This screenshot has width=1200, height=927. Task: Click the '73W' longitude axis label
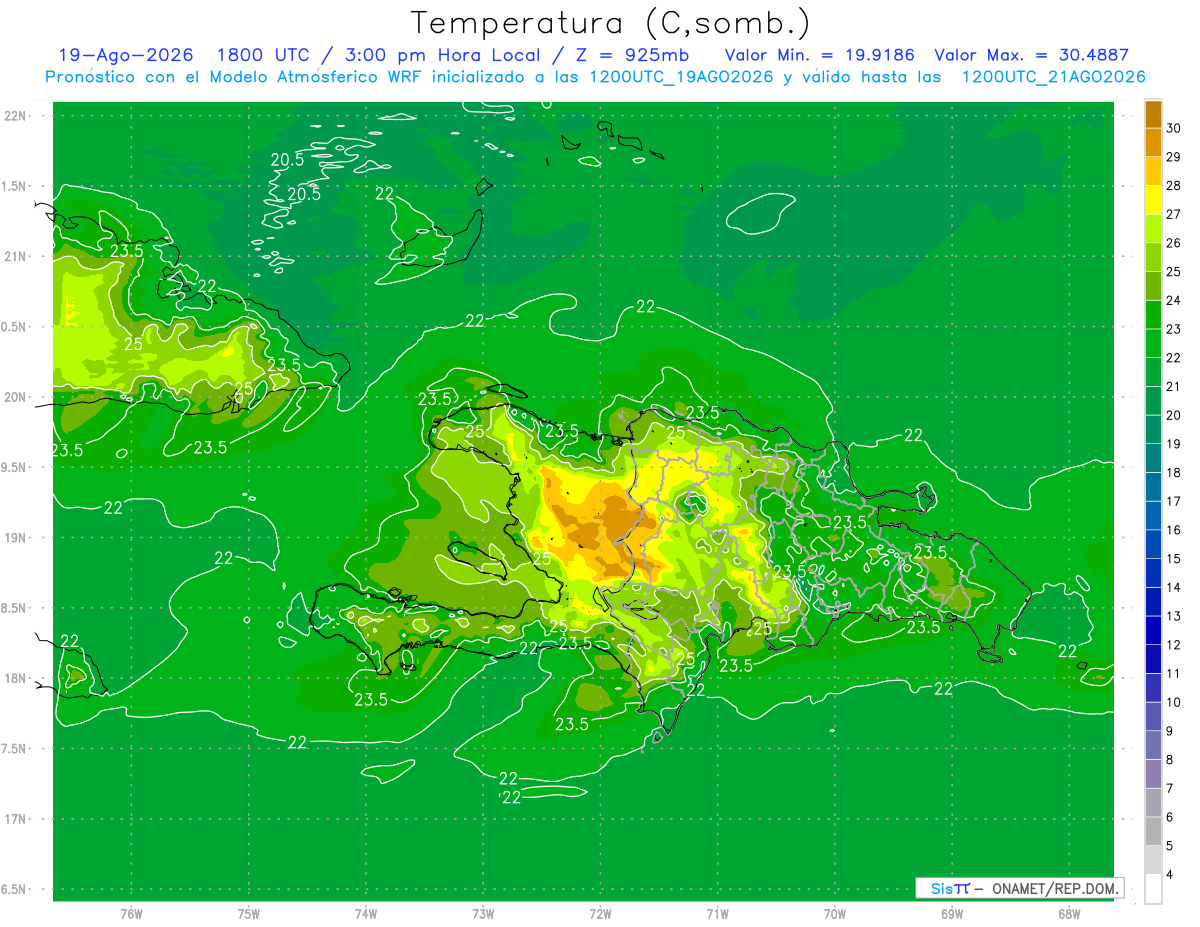483,913
